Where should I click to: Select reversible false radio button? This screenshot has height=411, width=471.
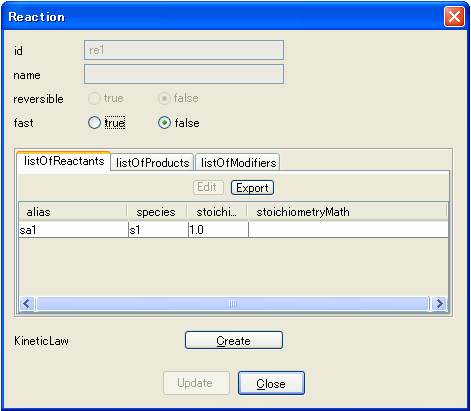164,98
